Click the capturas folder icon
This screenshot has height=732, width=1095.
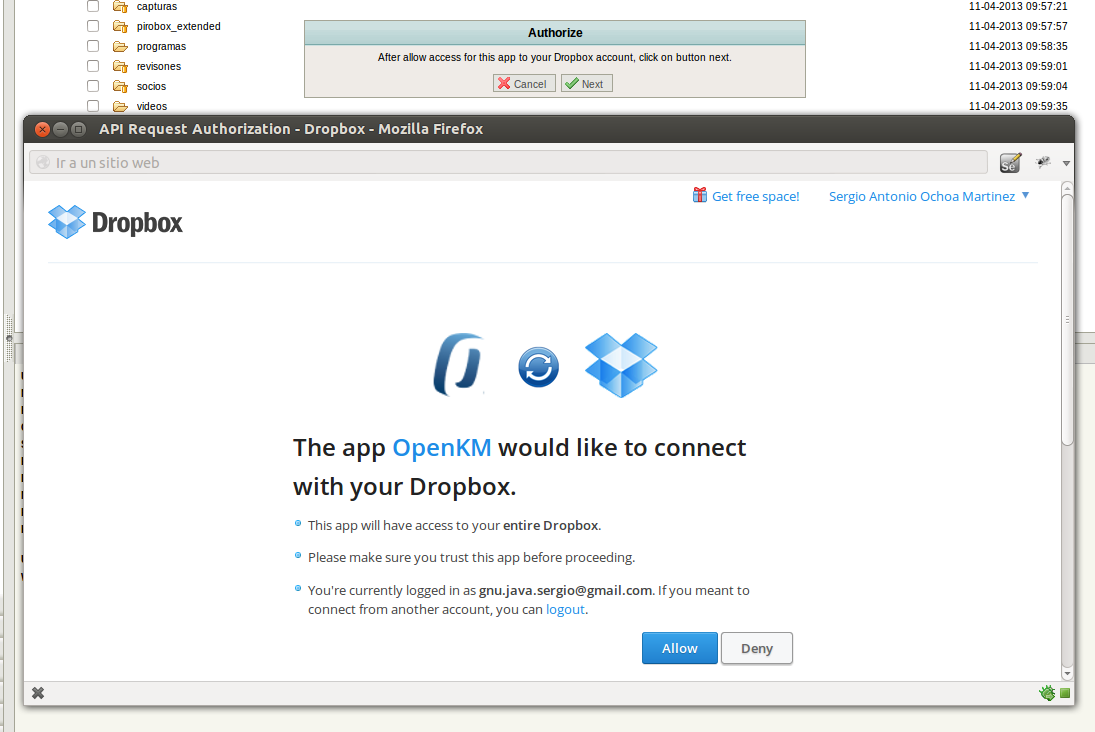[x=120, y=7]
